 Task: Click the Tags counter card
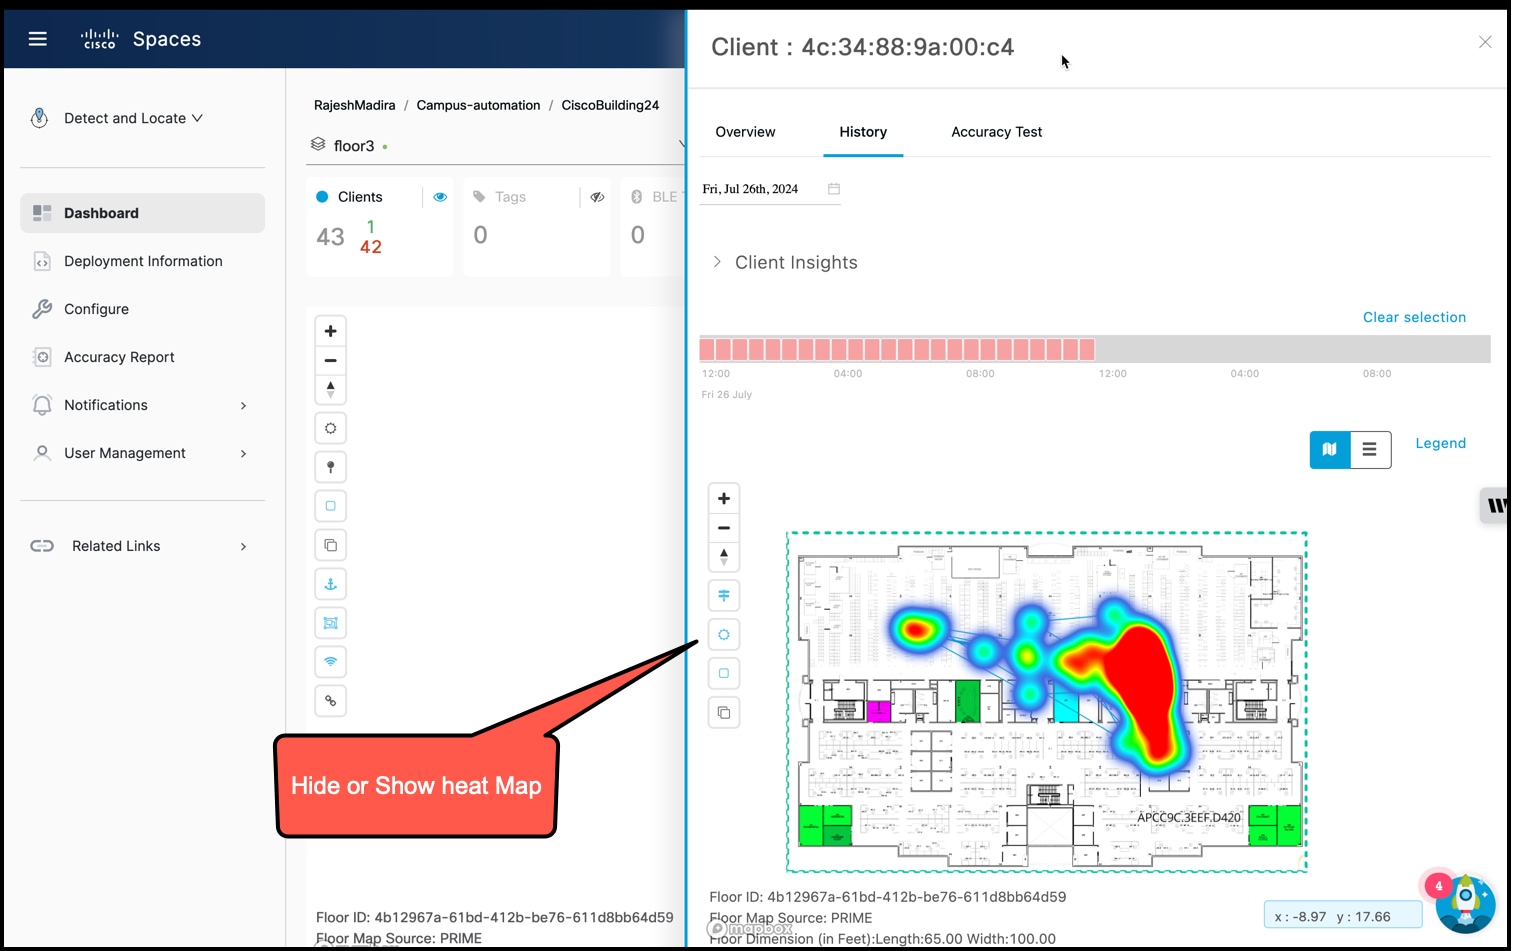pyautogui.click(x=538, y=227)
